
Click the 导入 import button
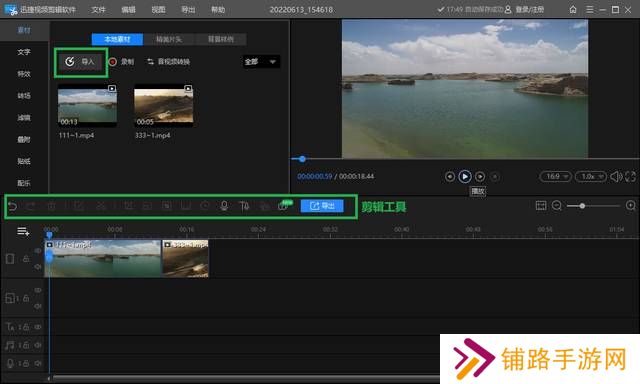[80, 62]
